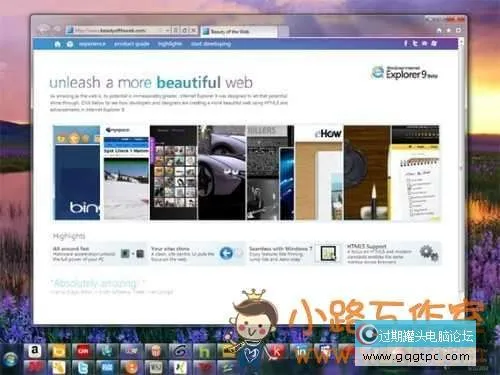Screen dimensions: 500x375
Task: Open the browser Home icon at top right
Action: click(439, 30)
